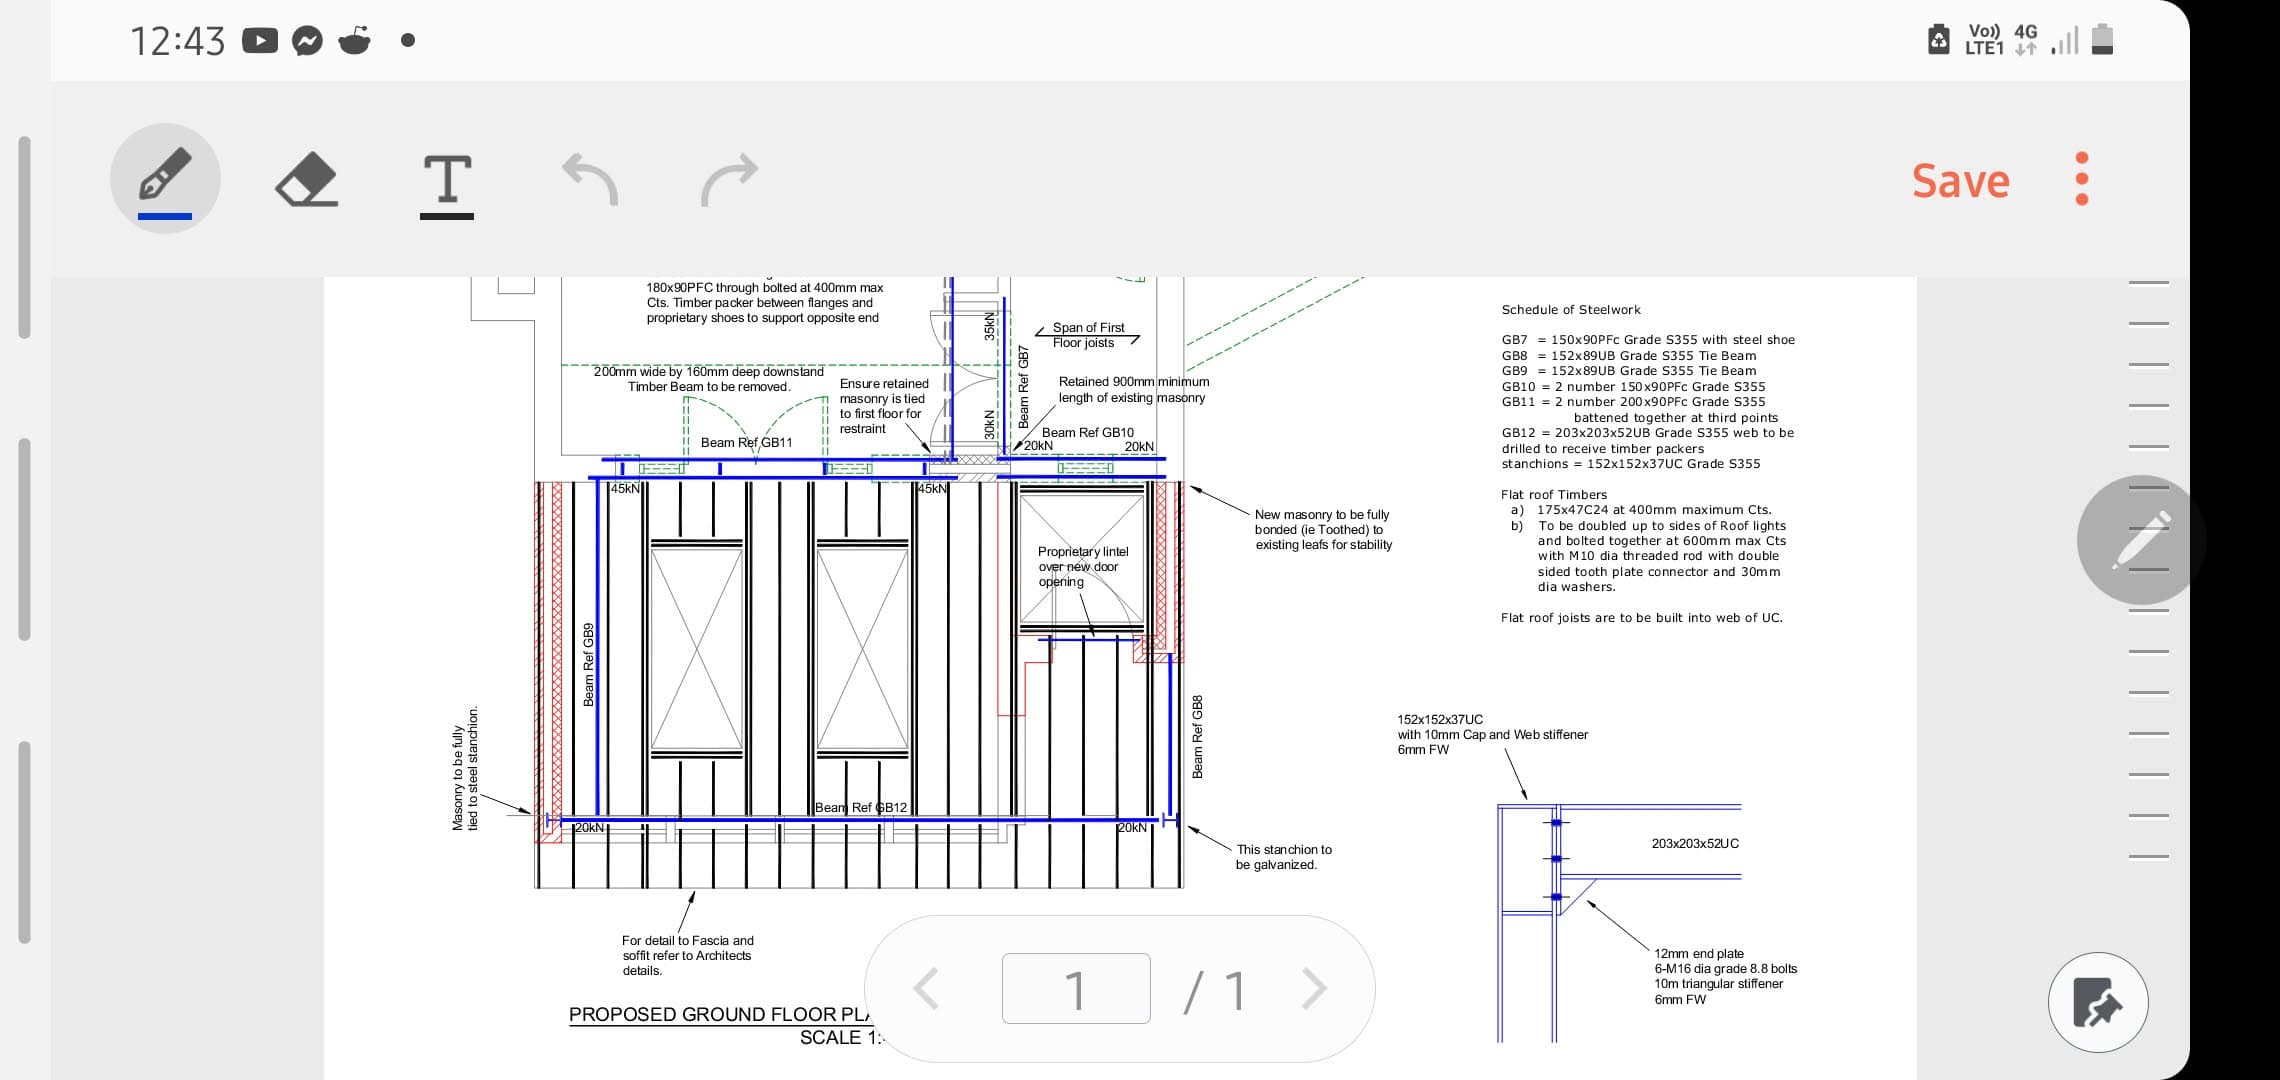This screenshot has width=2280, height=1080.
Task: Tap the 'Beam Ref GB10' label
Action: [1088, 433]
